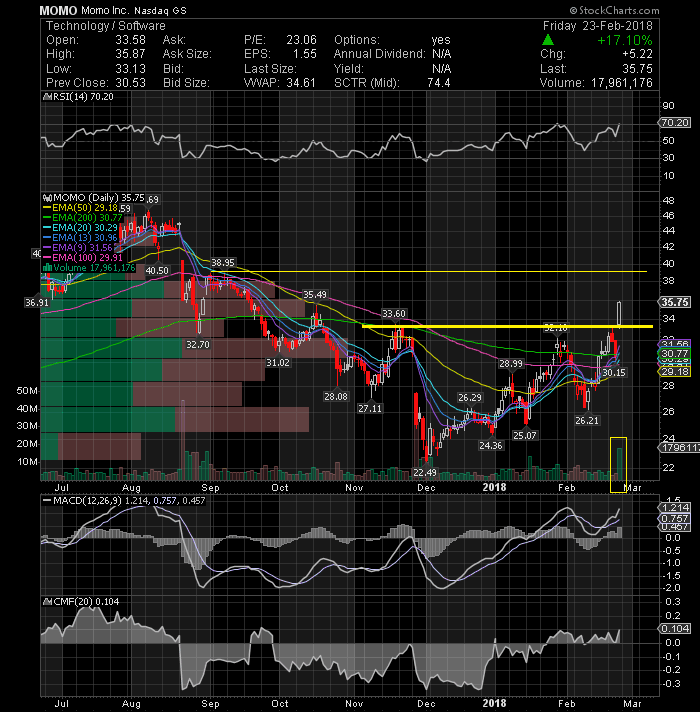Click the Prev Close value 30.53
Image resolution: width=700 pixels, height=712 pixels.
130,83
